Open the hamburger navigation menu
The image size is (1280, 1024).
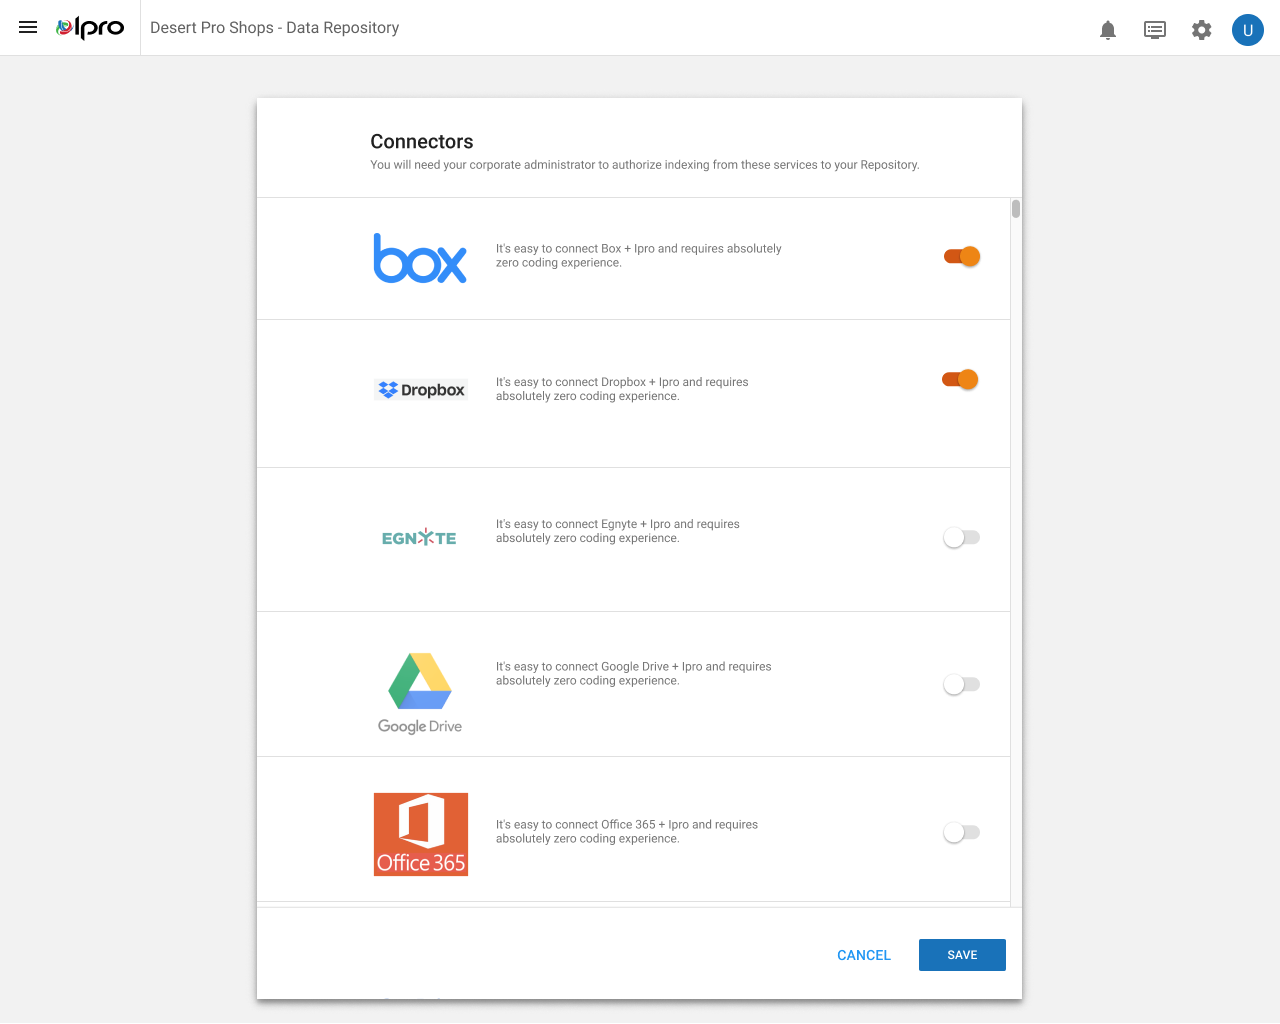click(x=28, y=28)
